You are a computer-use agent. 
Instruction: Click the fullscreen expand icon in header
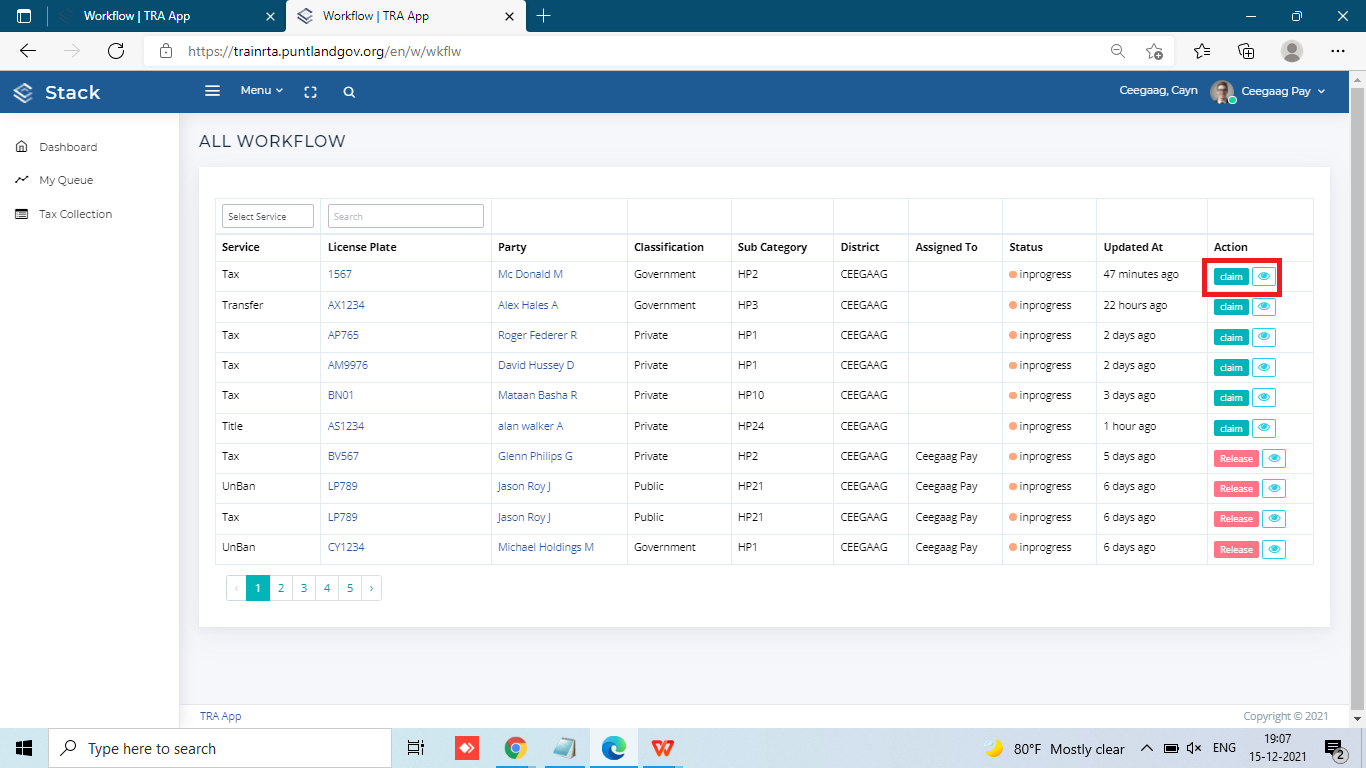[x=310, y=92]
